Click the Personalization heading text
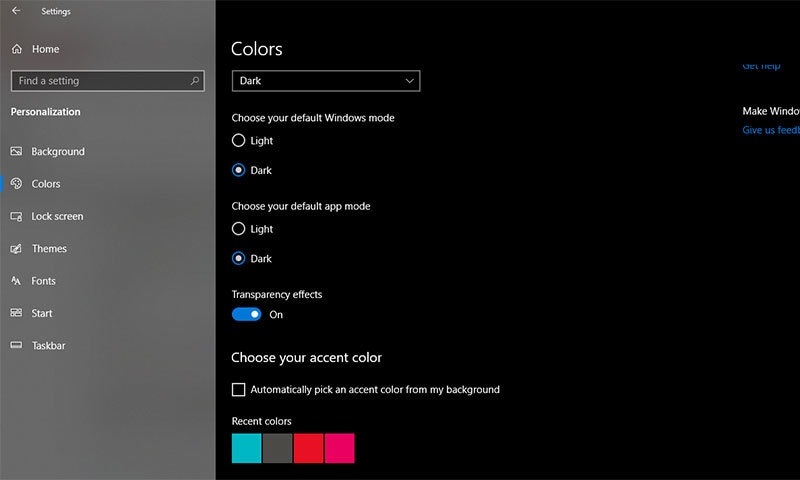This screenshot has height=480, width=800. click(45, 112)
